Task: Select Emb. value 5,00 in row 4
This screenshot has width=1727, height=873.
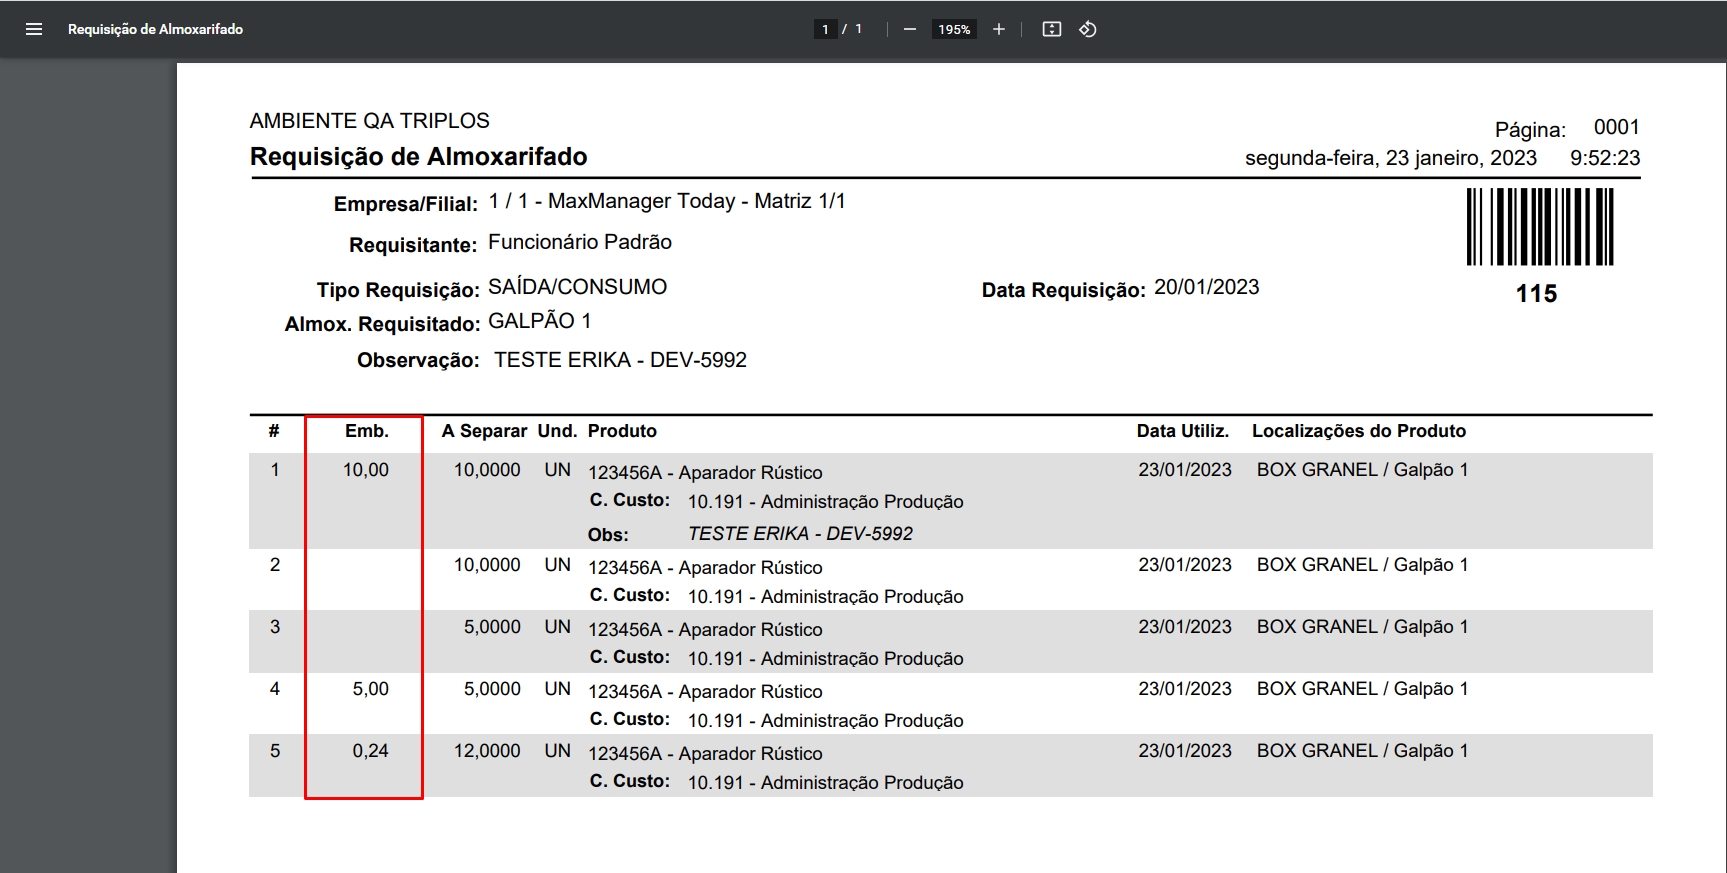Action: click(x=371, y=689)
